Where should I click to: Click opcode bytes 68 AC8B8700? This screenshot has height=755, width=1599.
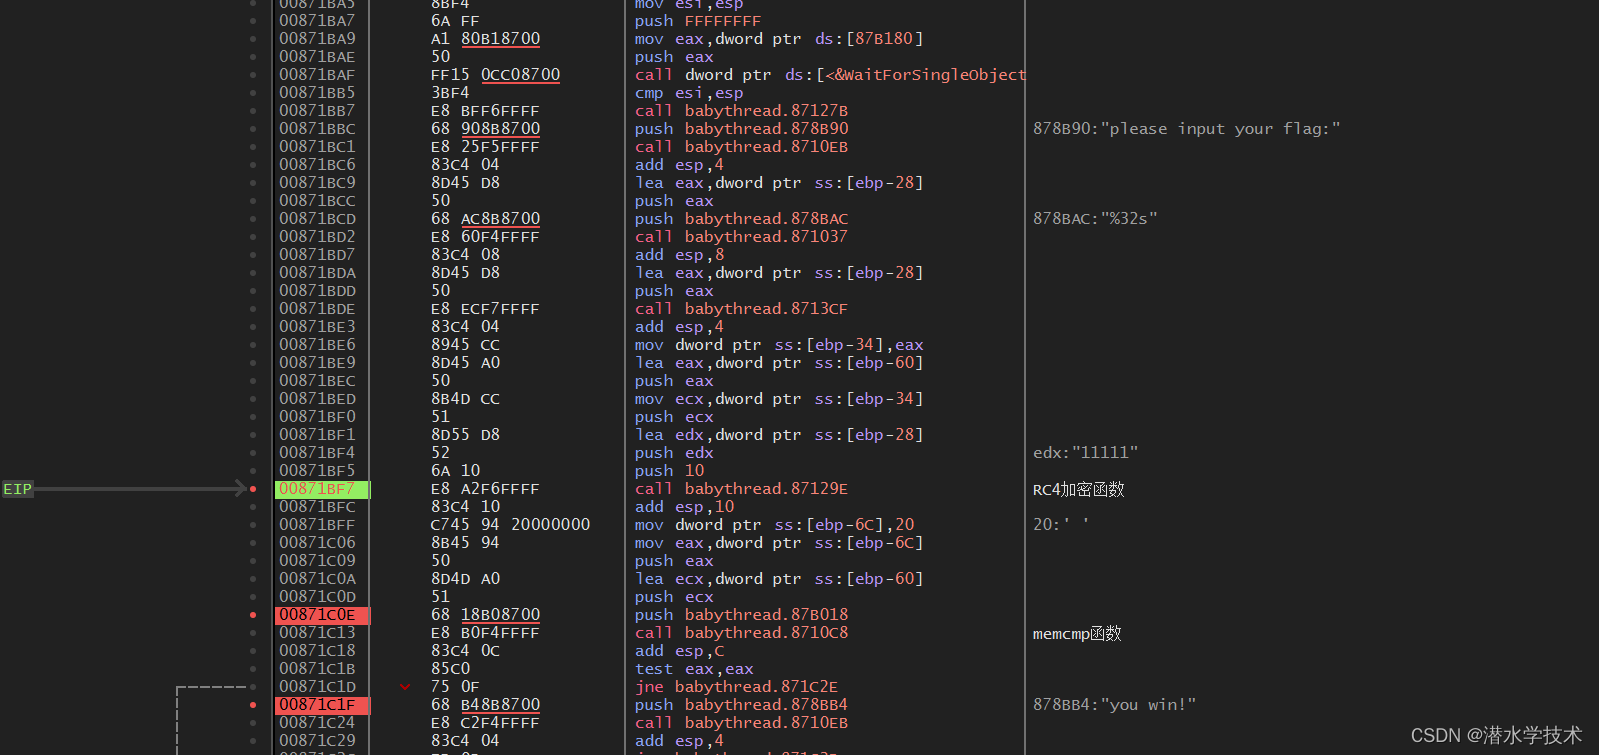pyautogui.click(x=485, y=219)
